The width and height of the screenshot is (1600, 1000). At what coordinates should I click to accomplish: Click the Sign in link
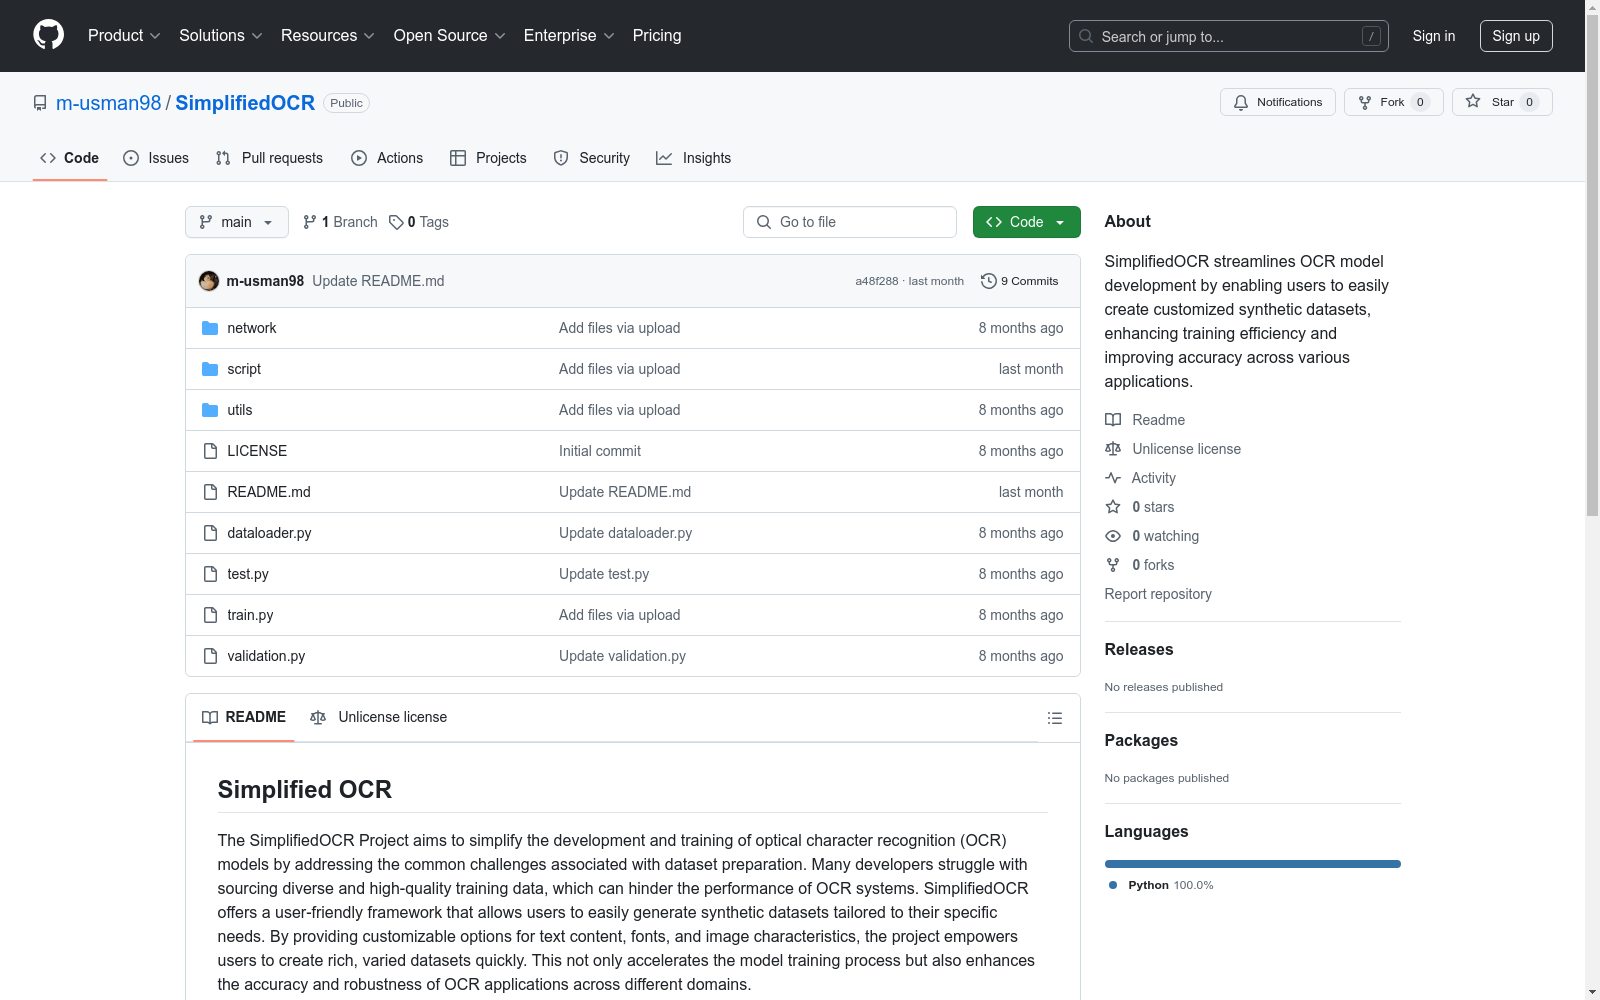point(1434,36)
